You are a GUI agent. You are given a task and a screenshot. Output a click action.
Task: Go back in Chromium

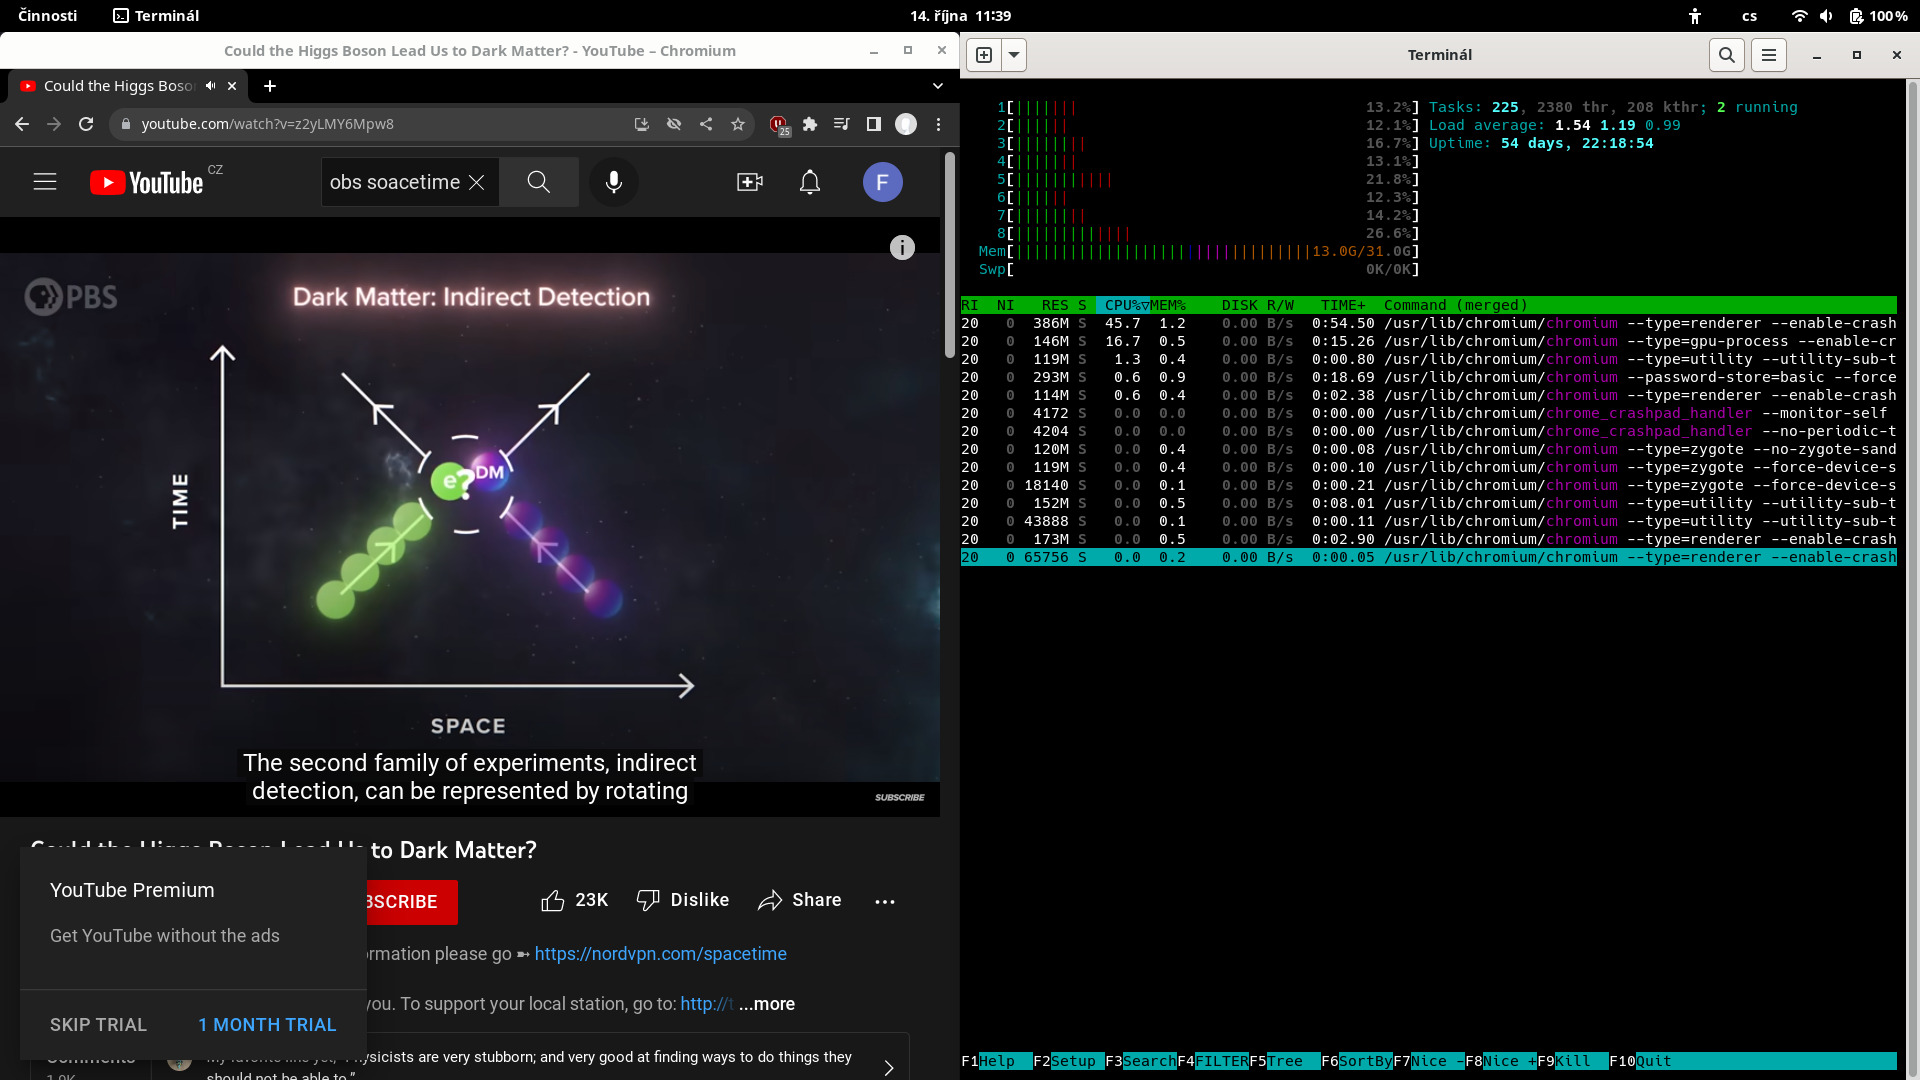click(22, 124)
